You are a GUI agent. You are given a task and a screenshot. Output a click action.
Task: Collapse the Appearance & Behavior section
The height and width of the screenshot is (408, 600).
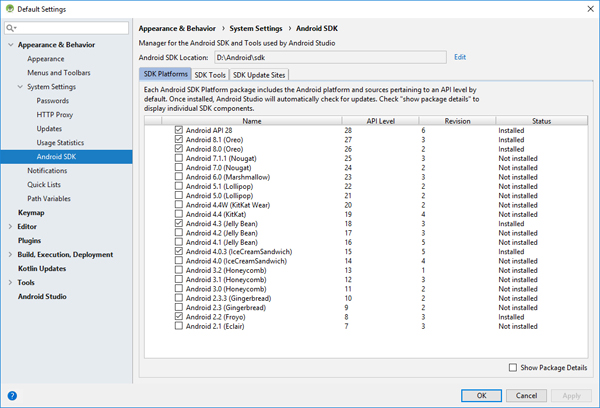11,45
